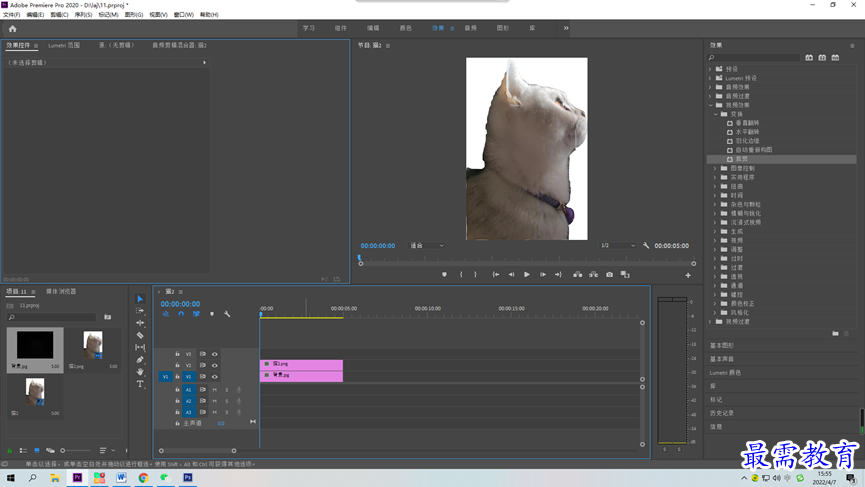Open the zoom level fit dropdown
The height and width of the screenshot is (487, 865).
pos(426,245)
